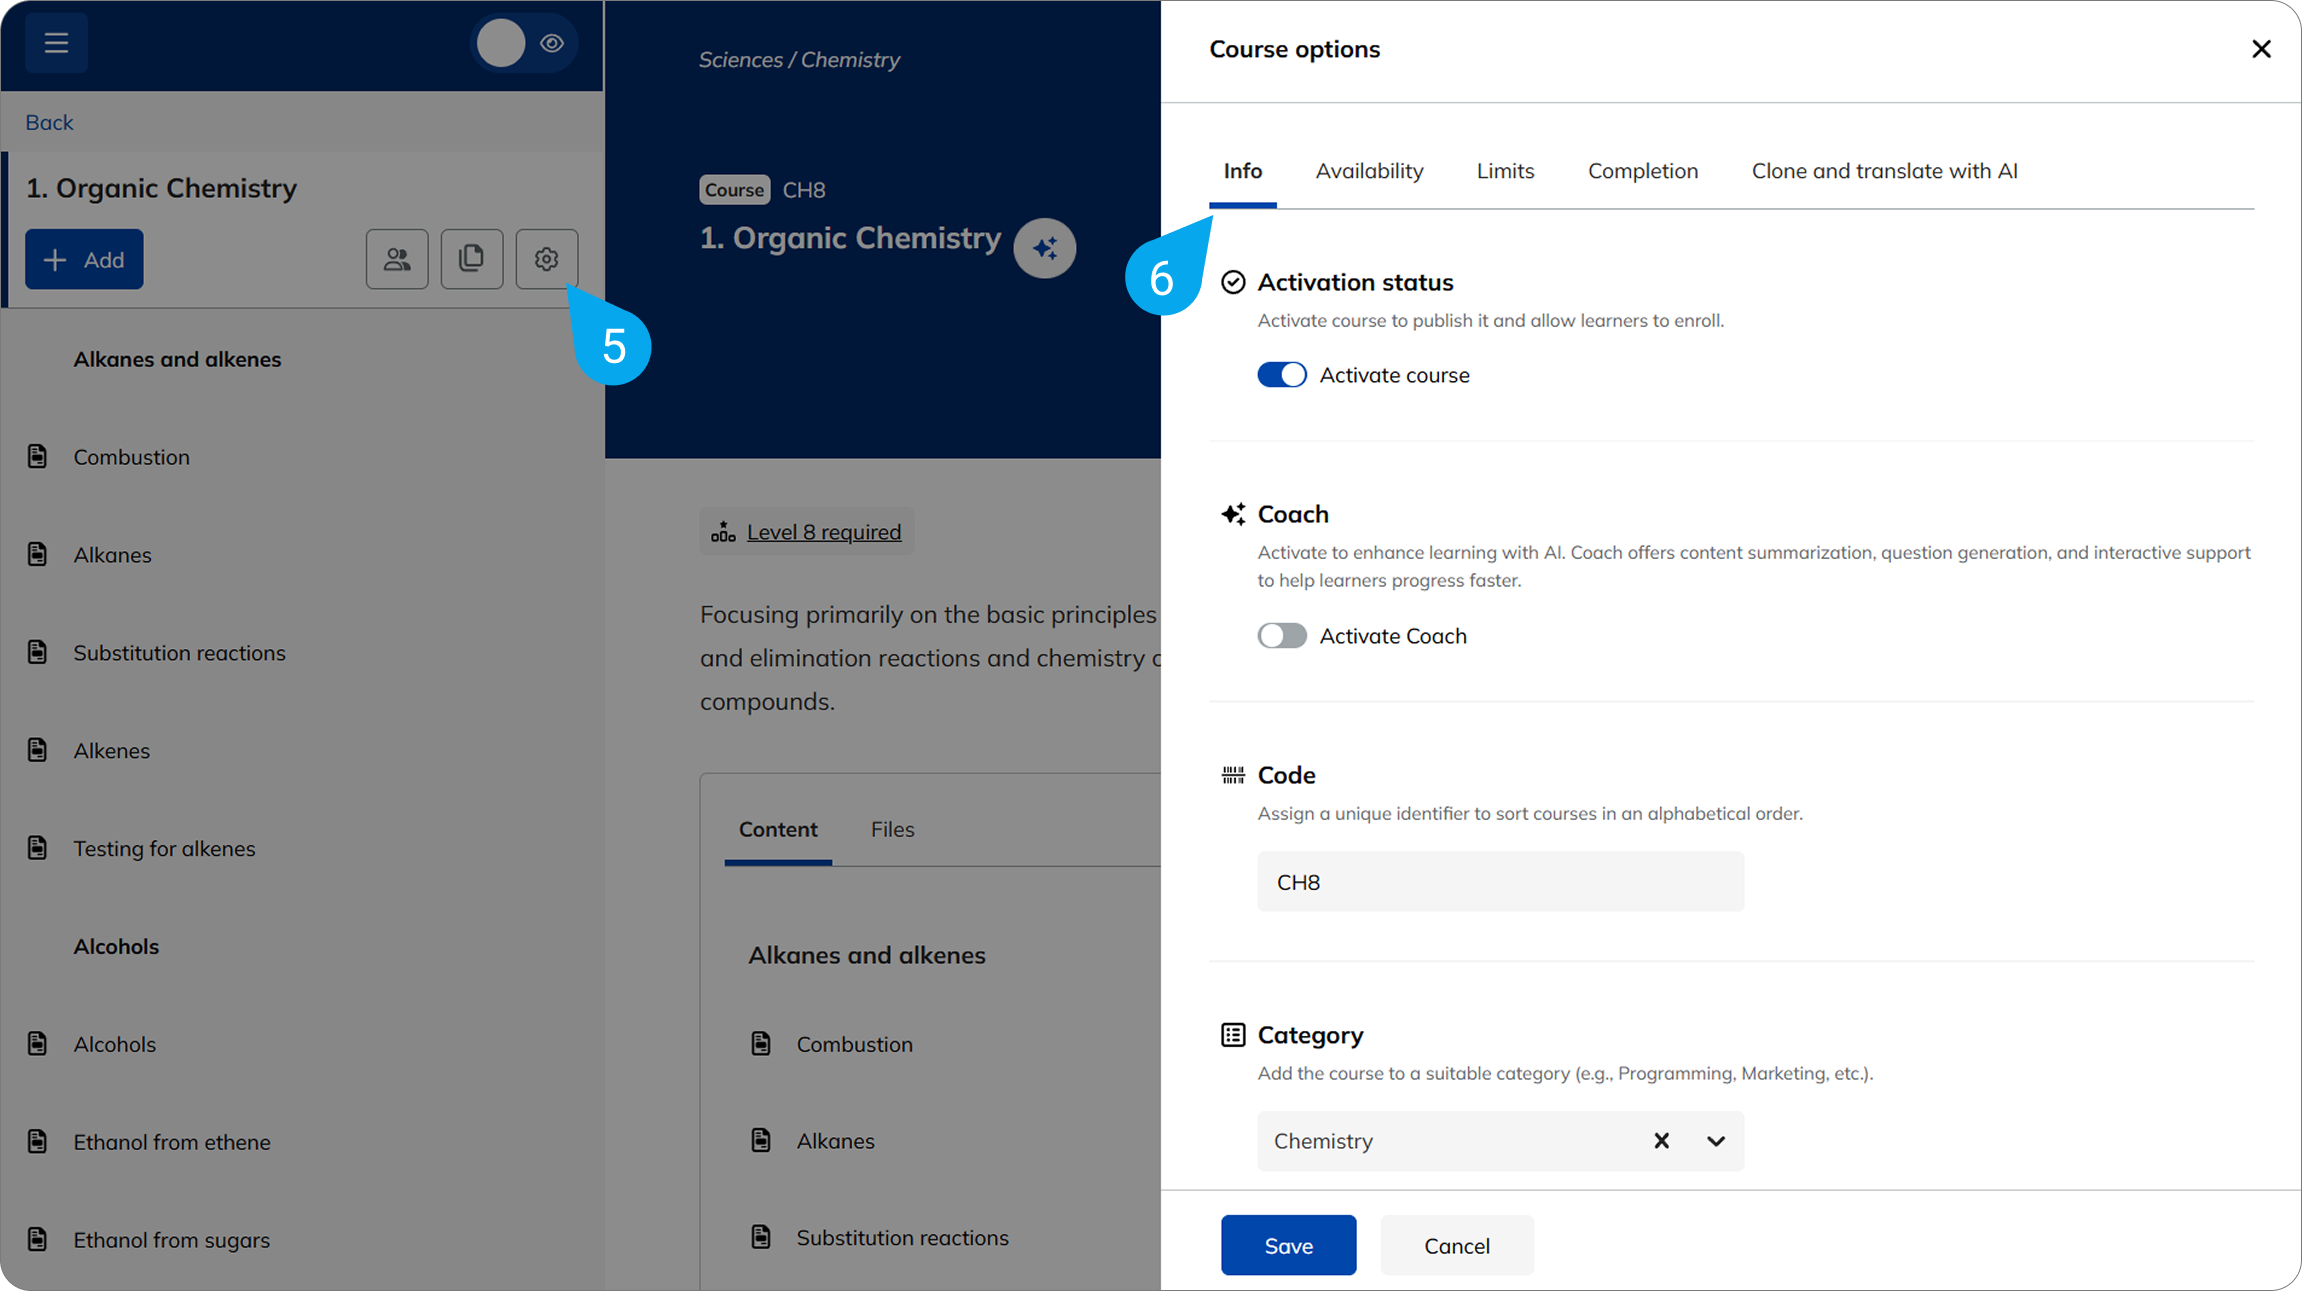Select the Files tab
The width and height of the screenshot is (2302, 1291).
892,829
